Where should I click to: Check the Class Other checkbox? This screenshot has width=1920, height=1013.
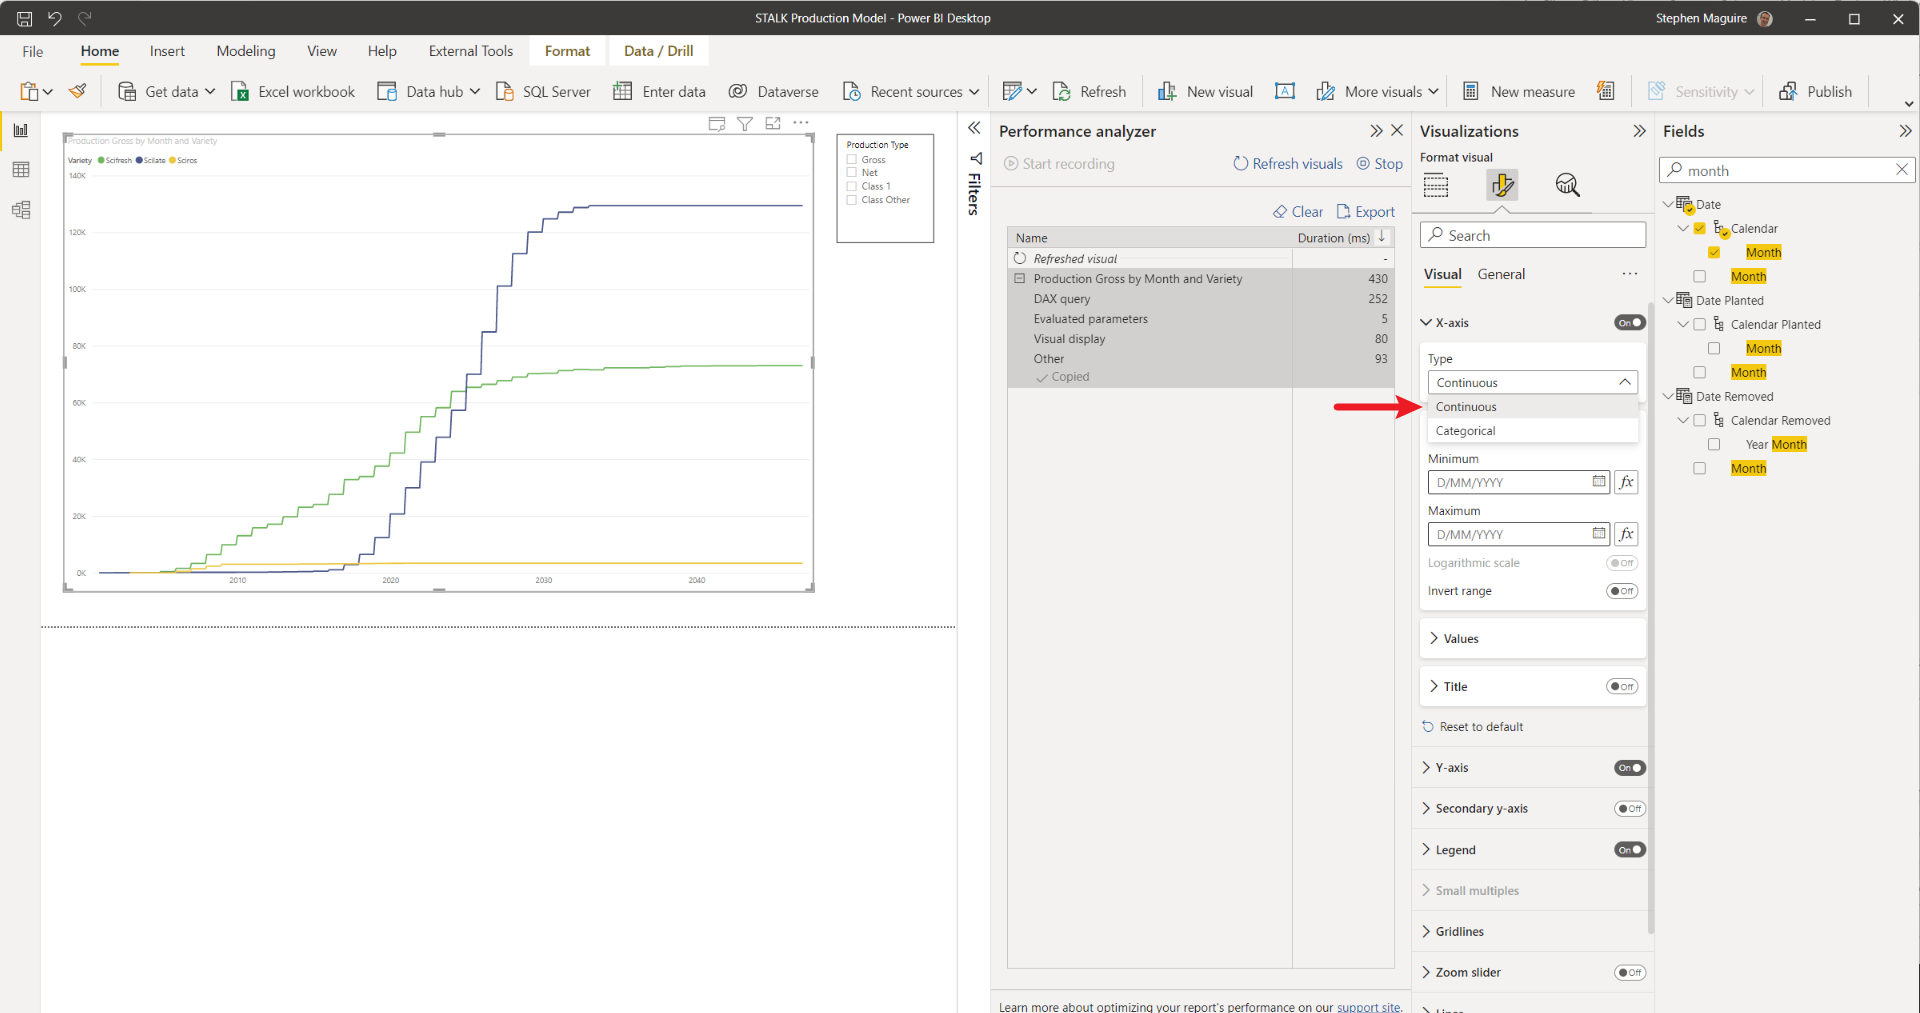(852, 200)
